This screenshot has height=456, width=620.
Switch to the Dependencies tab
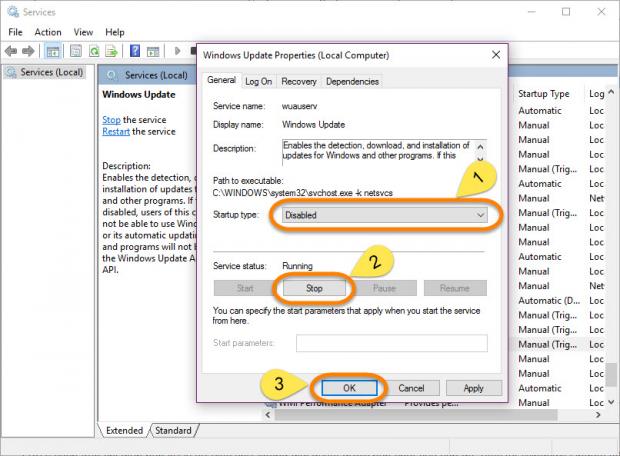(x=352, y=81)
